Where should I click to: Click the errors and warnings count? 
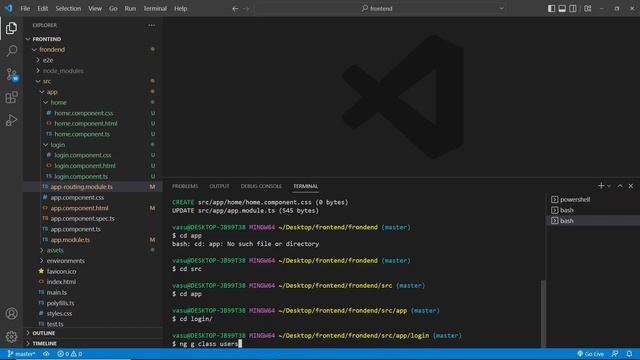click(69, 354)
